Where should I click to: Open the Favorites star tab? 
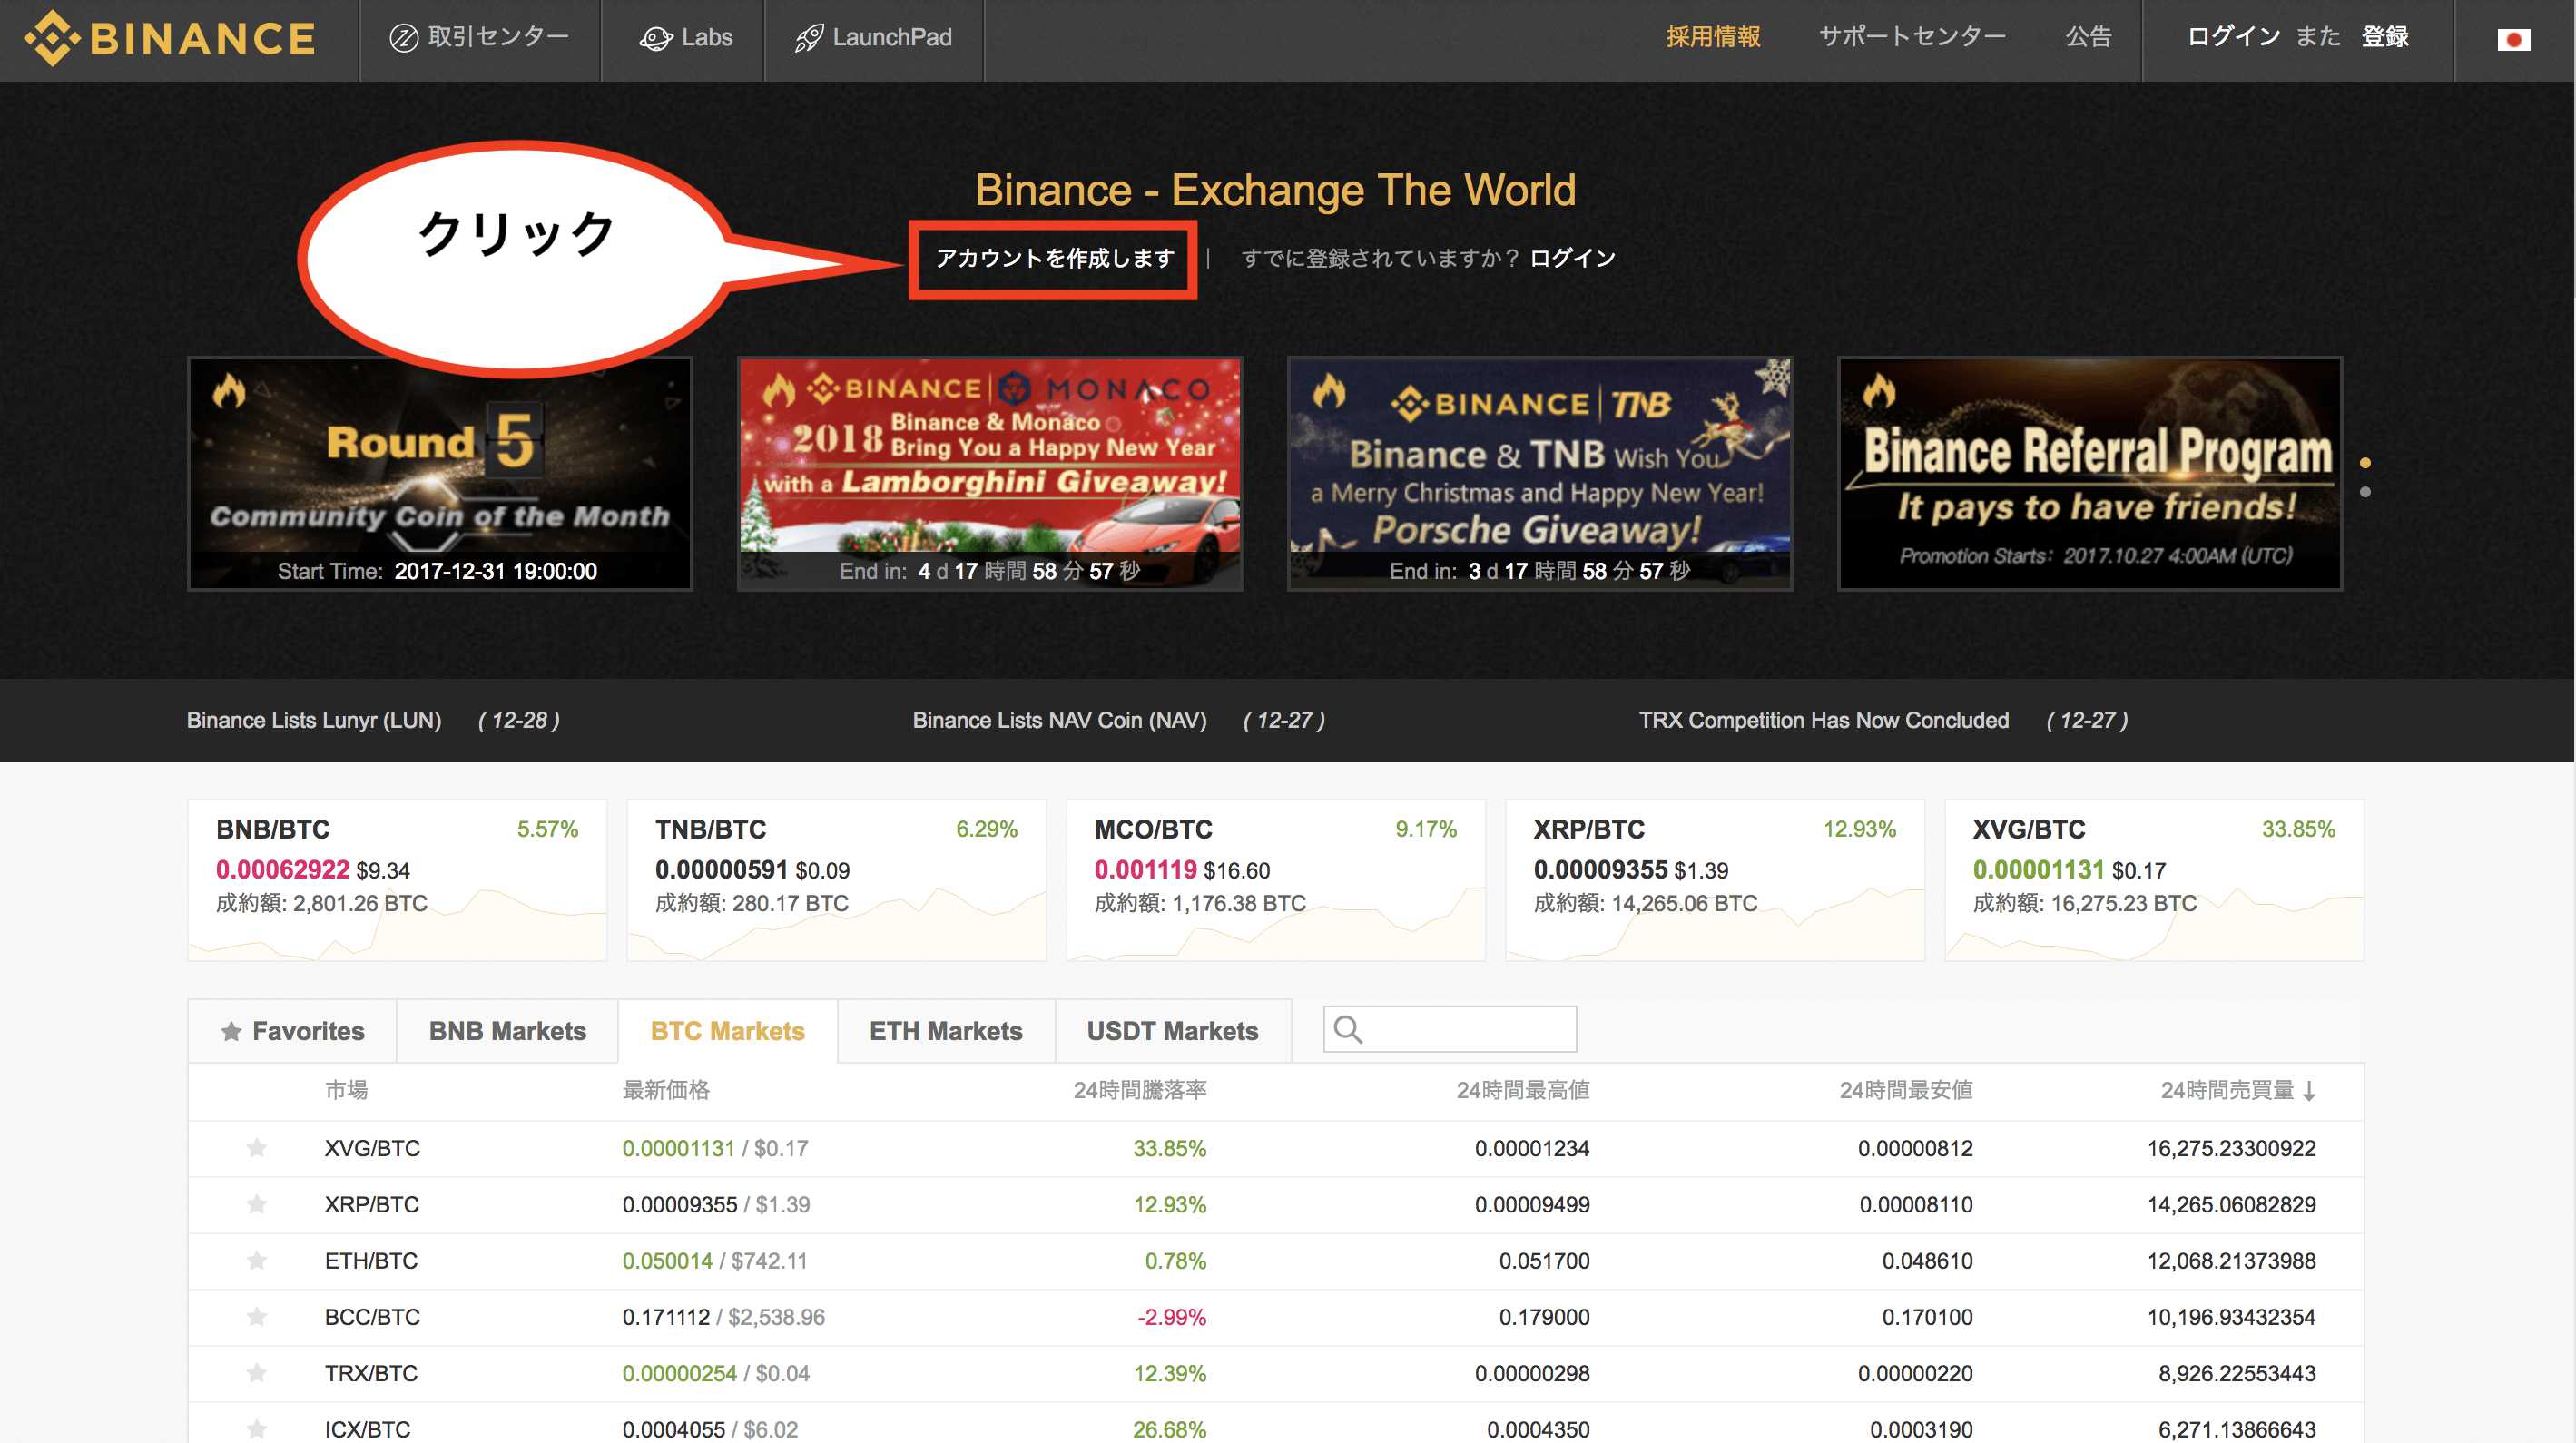[292, 1031]
